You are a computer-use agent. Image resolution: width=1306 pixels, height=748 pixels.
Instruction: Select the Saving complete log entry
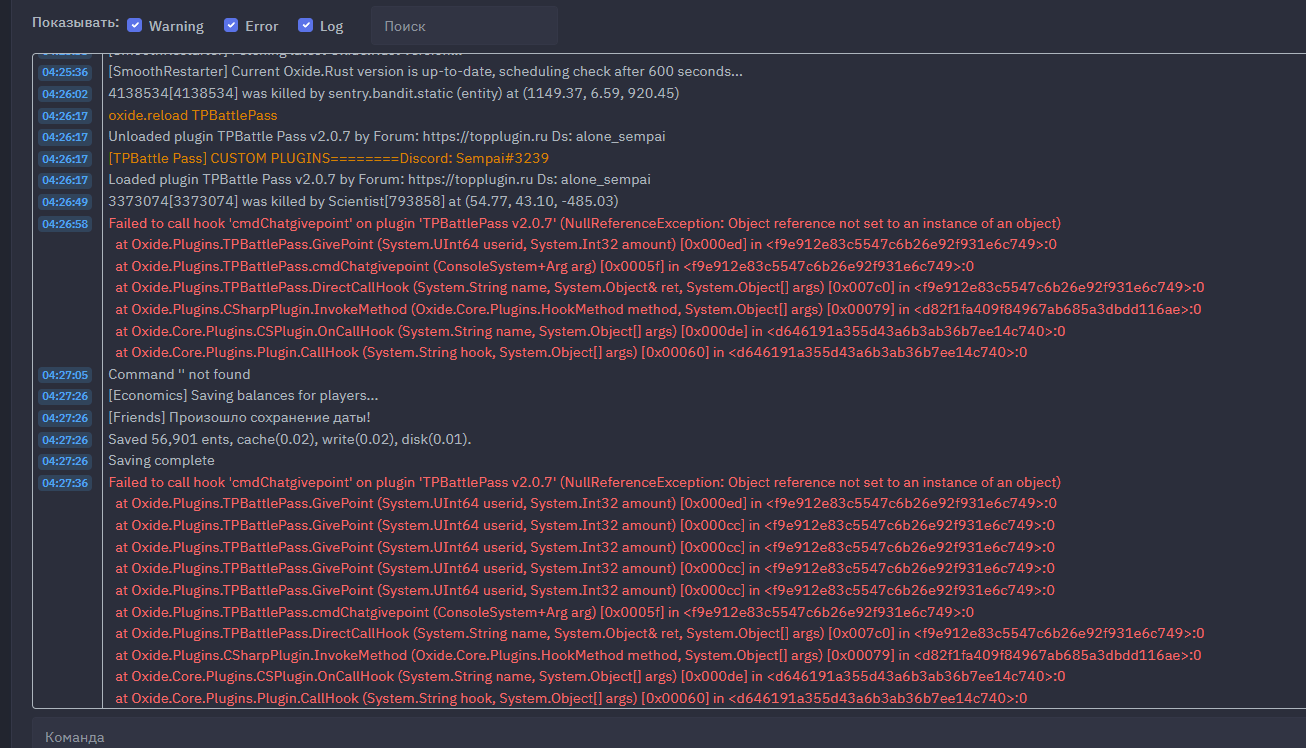(x=161, y=461)
